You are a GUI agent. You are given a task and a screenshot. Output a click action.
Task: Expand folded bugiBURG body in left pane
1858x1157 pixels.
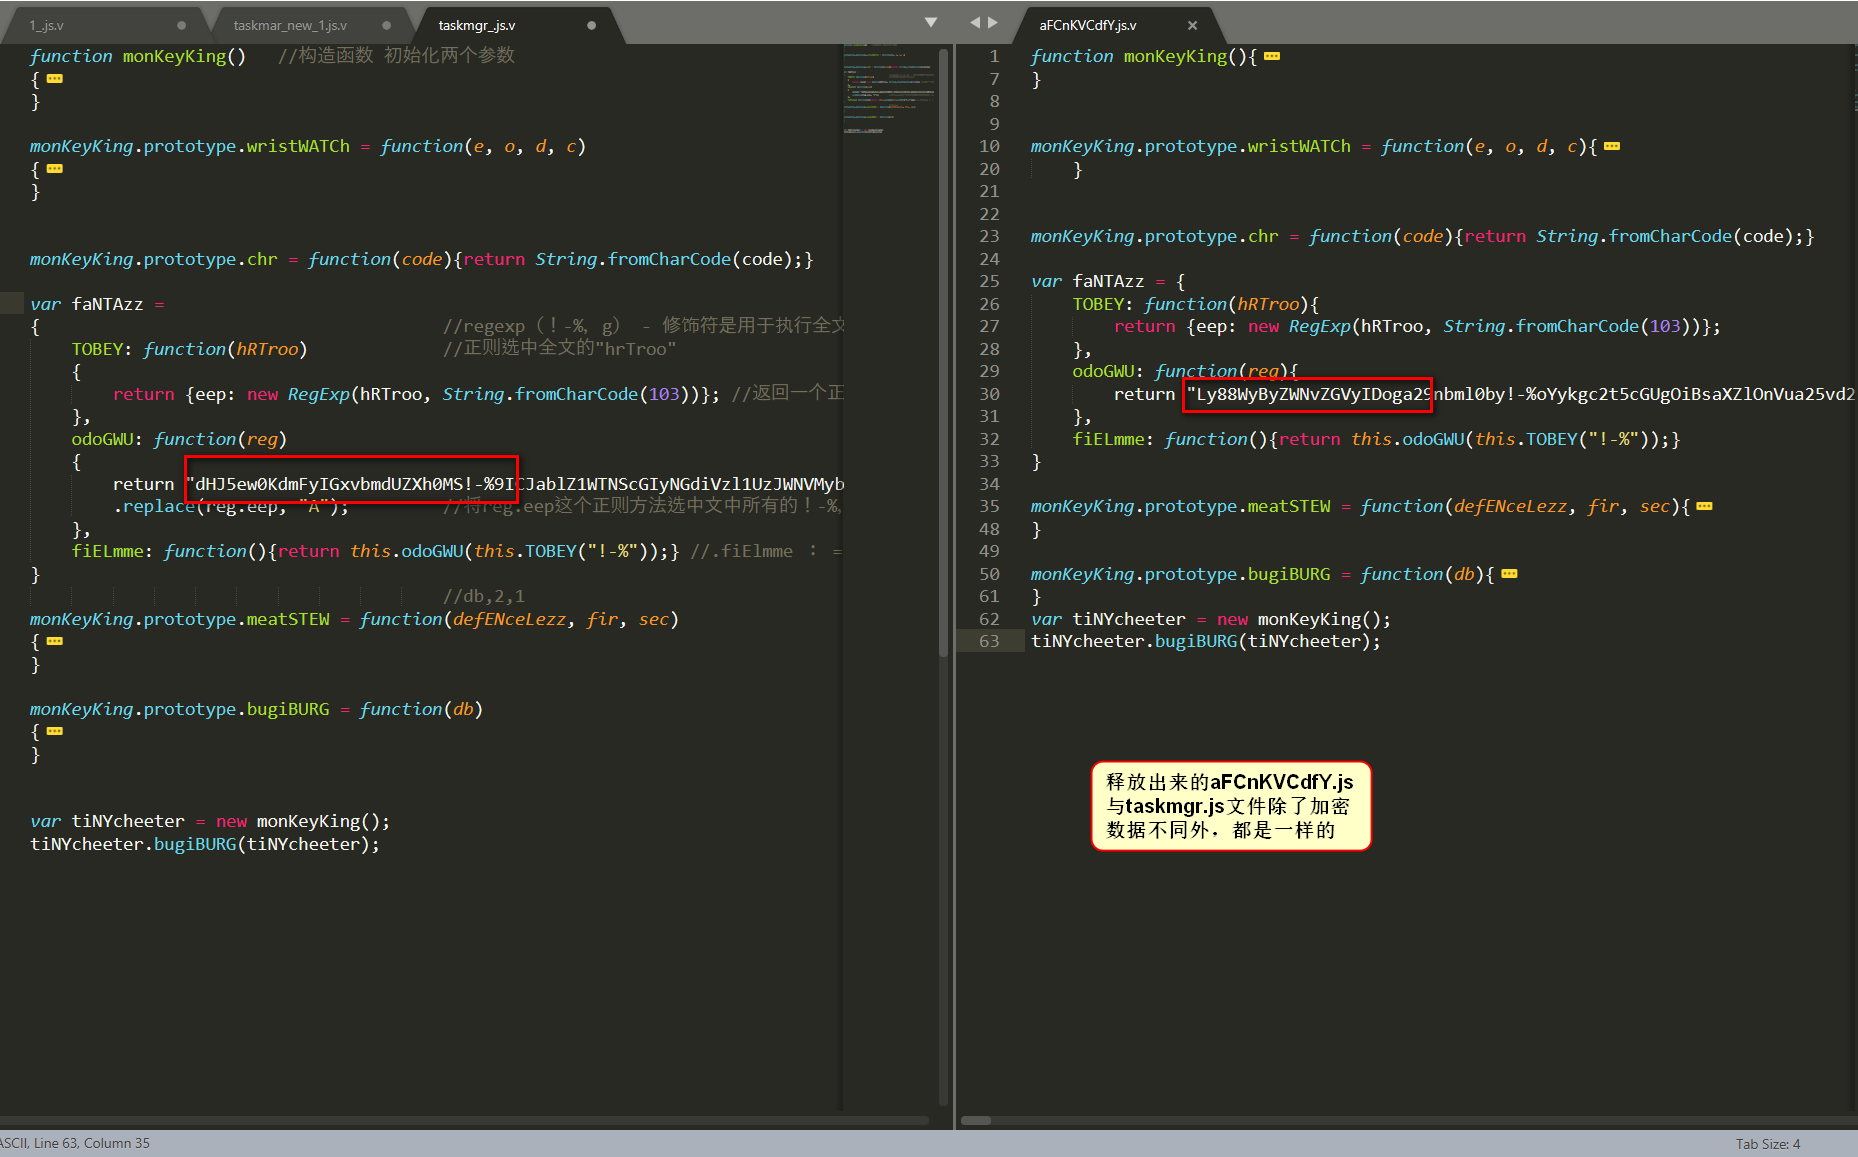click(x=55, y=731)
